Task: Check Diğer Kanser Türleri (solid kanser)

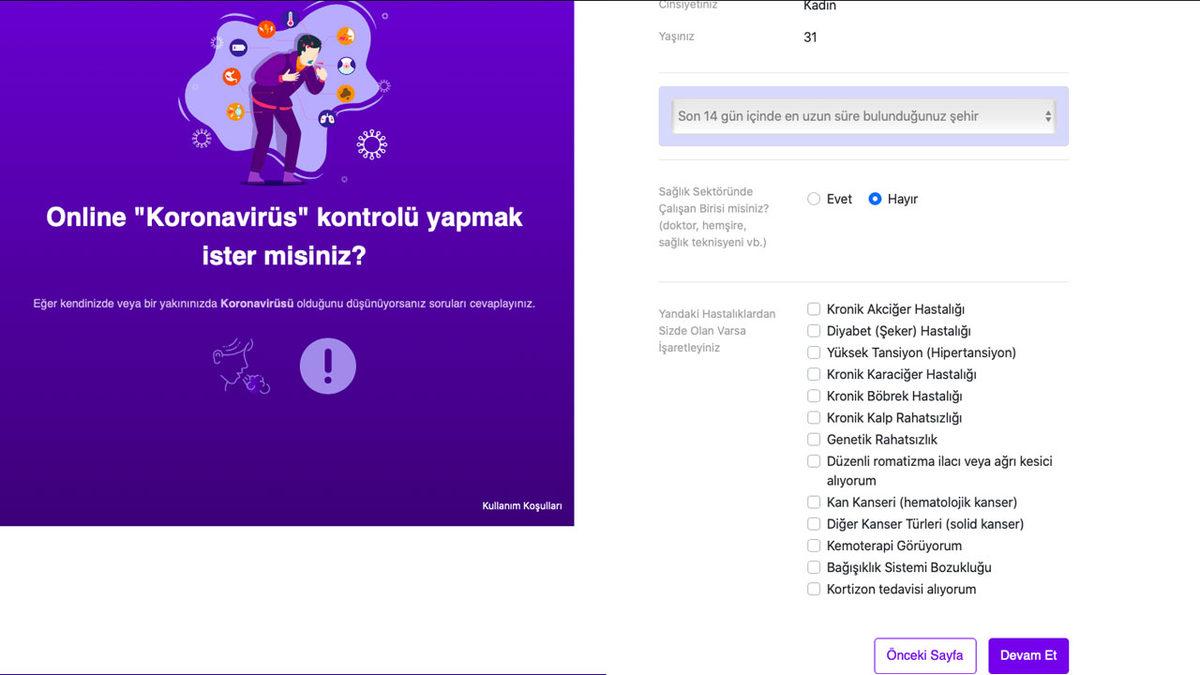Action: (x=814, y=523)
